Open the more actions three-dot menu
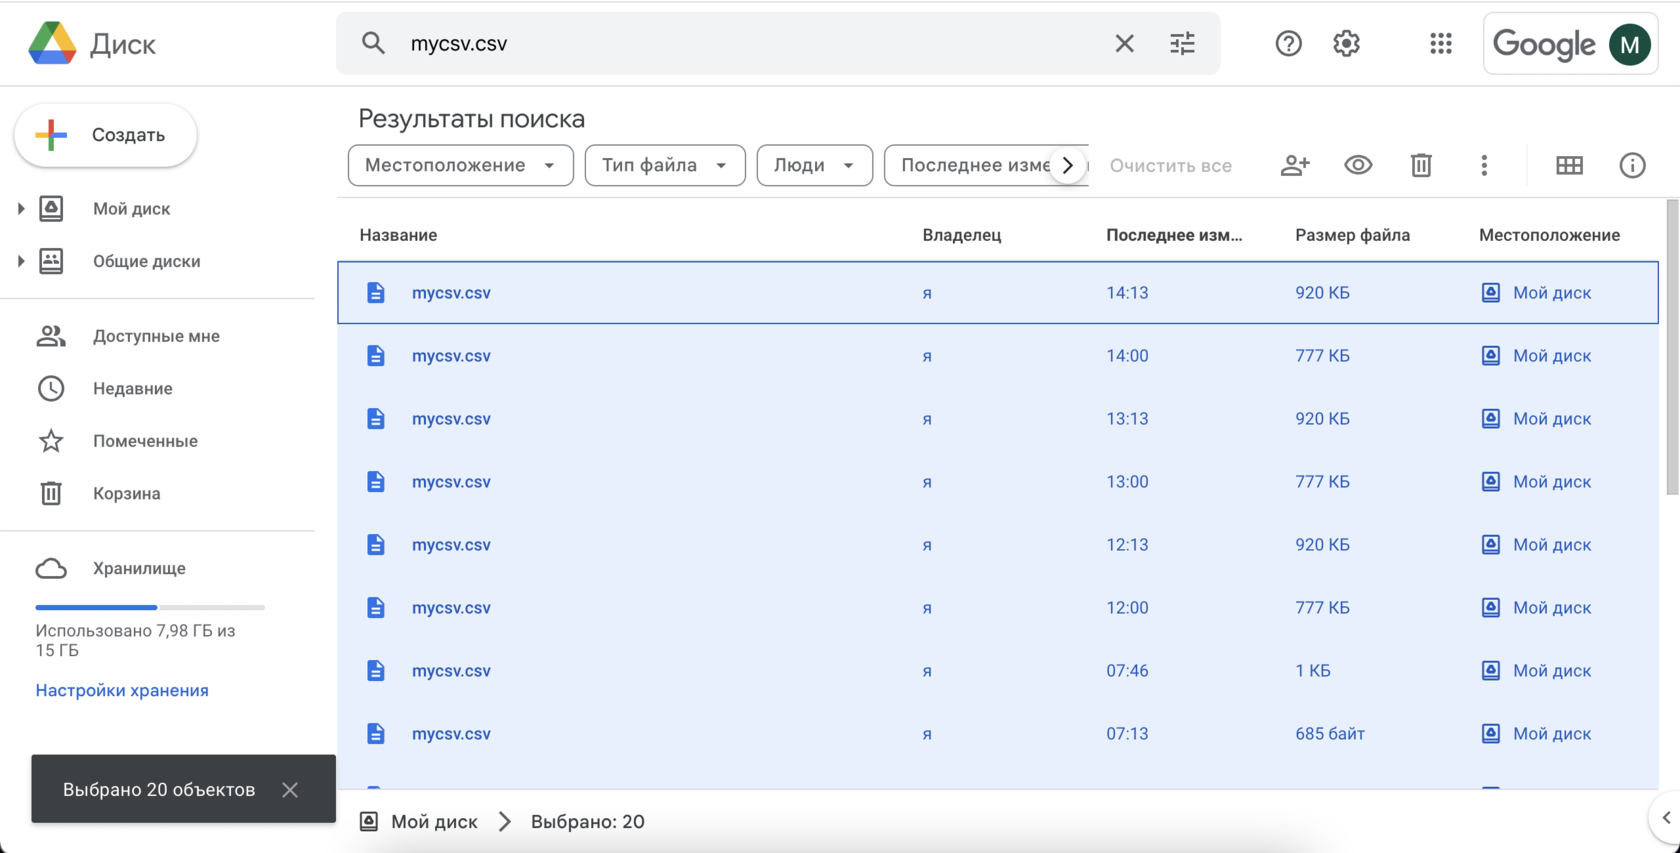This screenshot has width=1680, height=853. click(x=1484, y=165)
